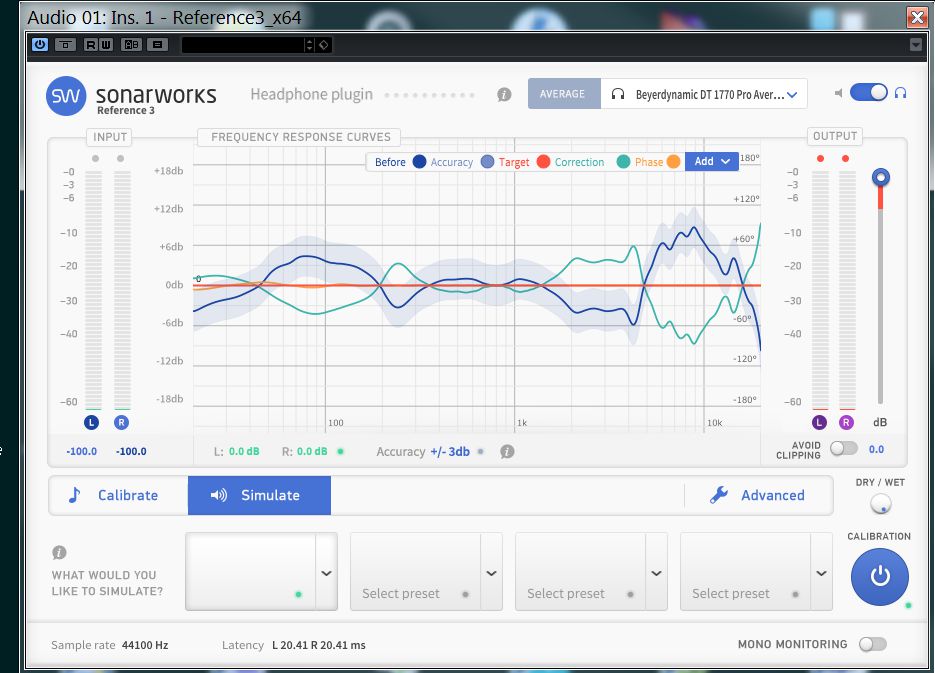The height and width of the screenshot is (673, 935).
Task: Enable Read automation (R) button
Action: [x=90, y=45]
